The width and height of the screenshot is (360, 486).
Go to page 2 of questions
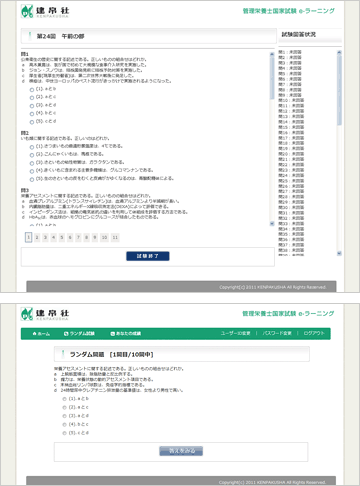pyautogui.click(x=37, y=237)
